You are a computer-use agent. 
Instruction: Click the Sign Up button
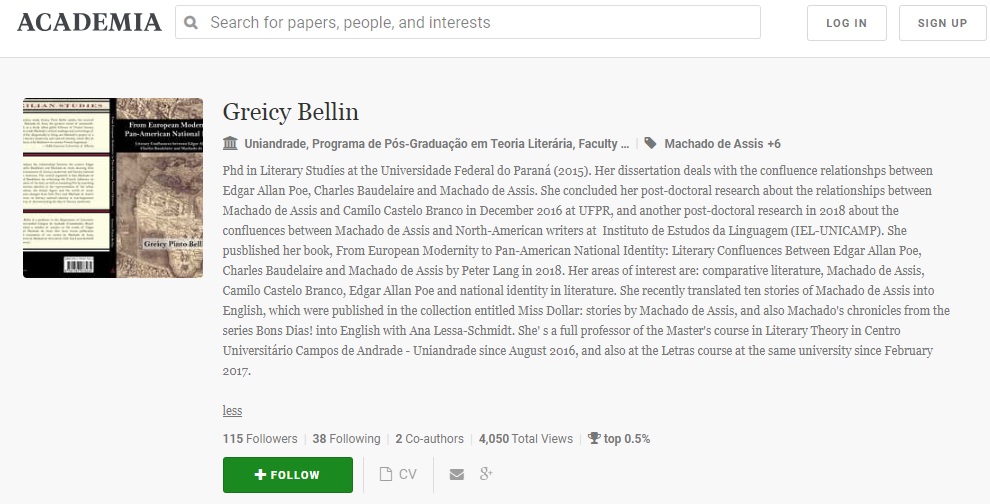click(942, 23)
